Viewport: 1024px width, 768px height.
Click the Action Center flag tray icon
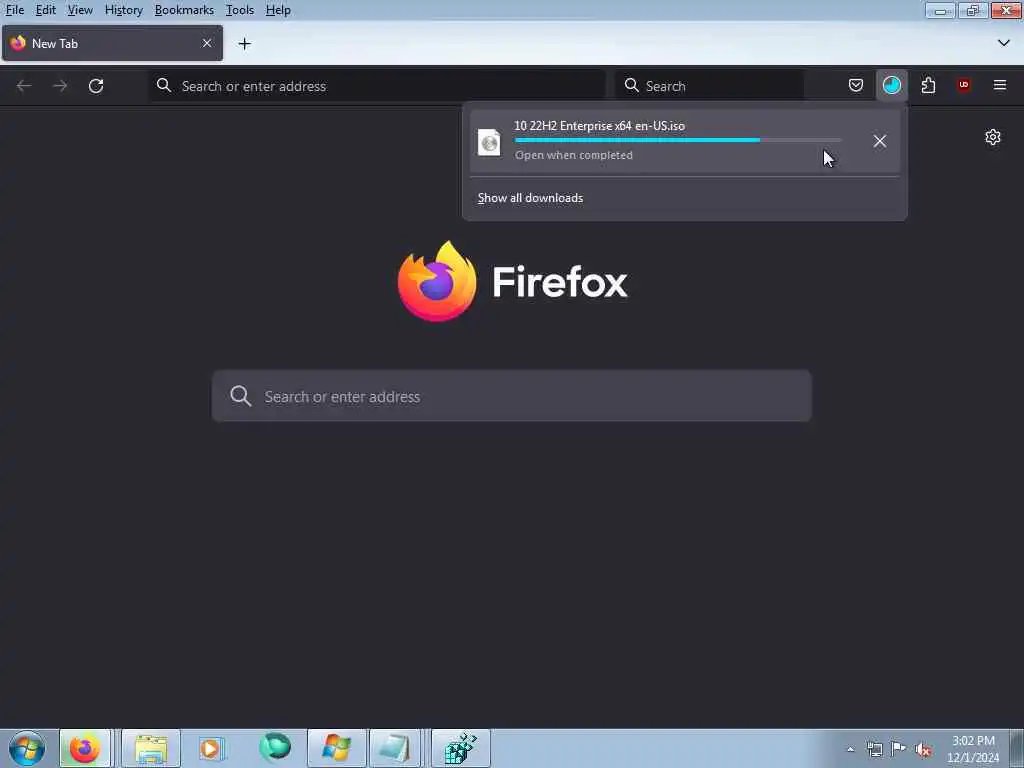(x=899, y=749)
